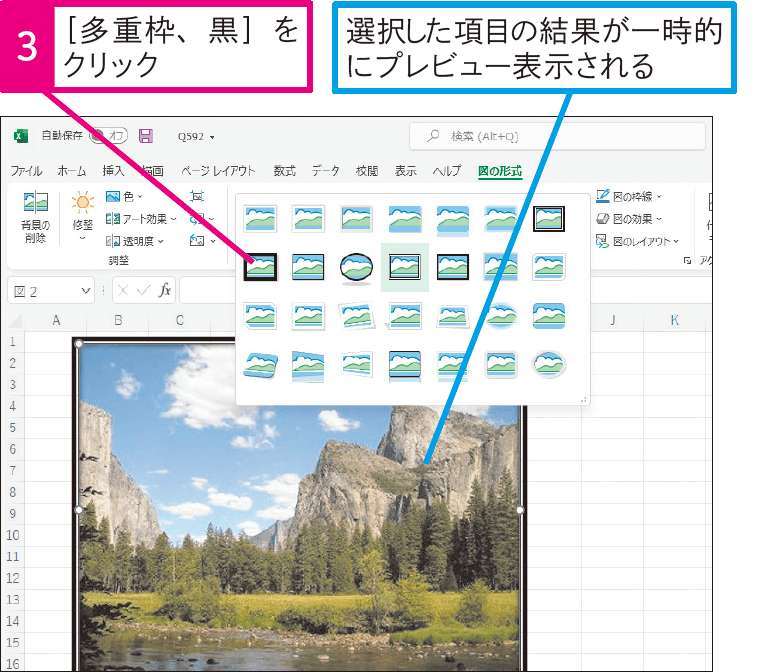Viewport: 783px width, 672px height.
Task: Open the 修整 corrections menu
Action: tap(82, 216)
